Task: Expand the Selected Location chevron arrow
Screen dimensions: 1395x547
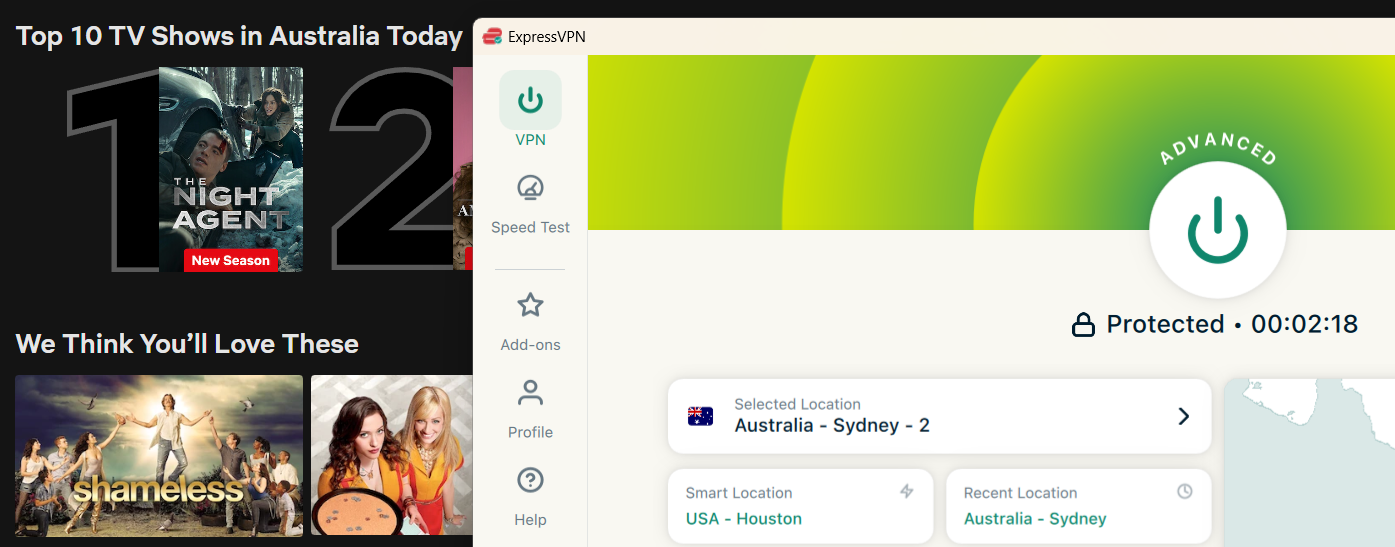Action: tap(1184, 416)
